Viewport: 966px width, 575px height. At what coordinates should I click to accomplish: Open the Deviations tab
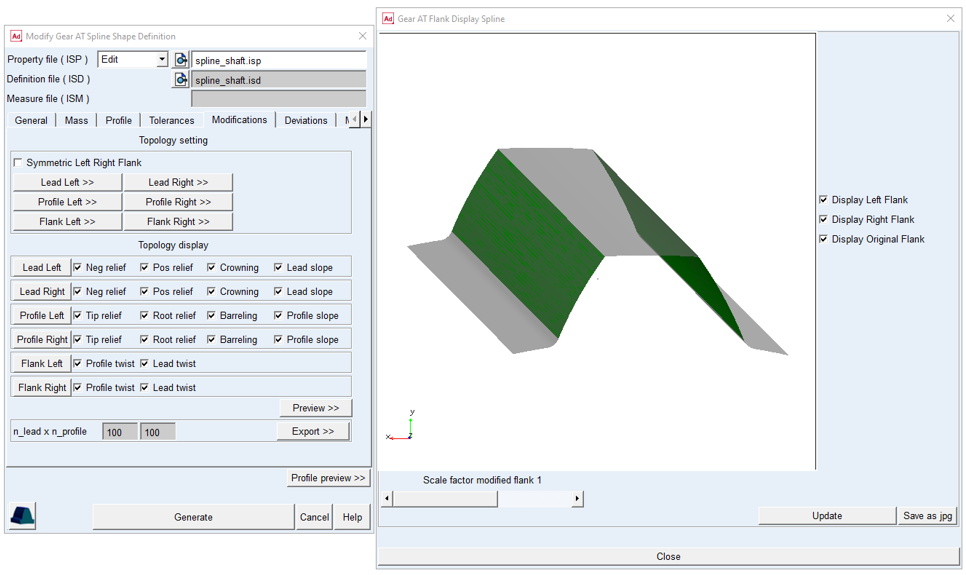[306, 120]
